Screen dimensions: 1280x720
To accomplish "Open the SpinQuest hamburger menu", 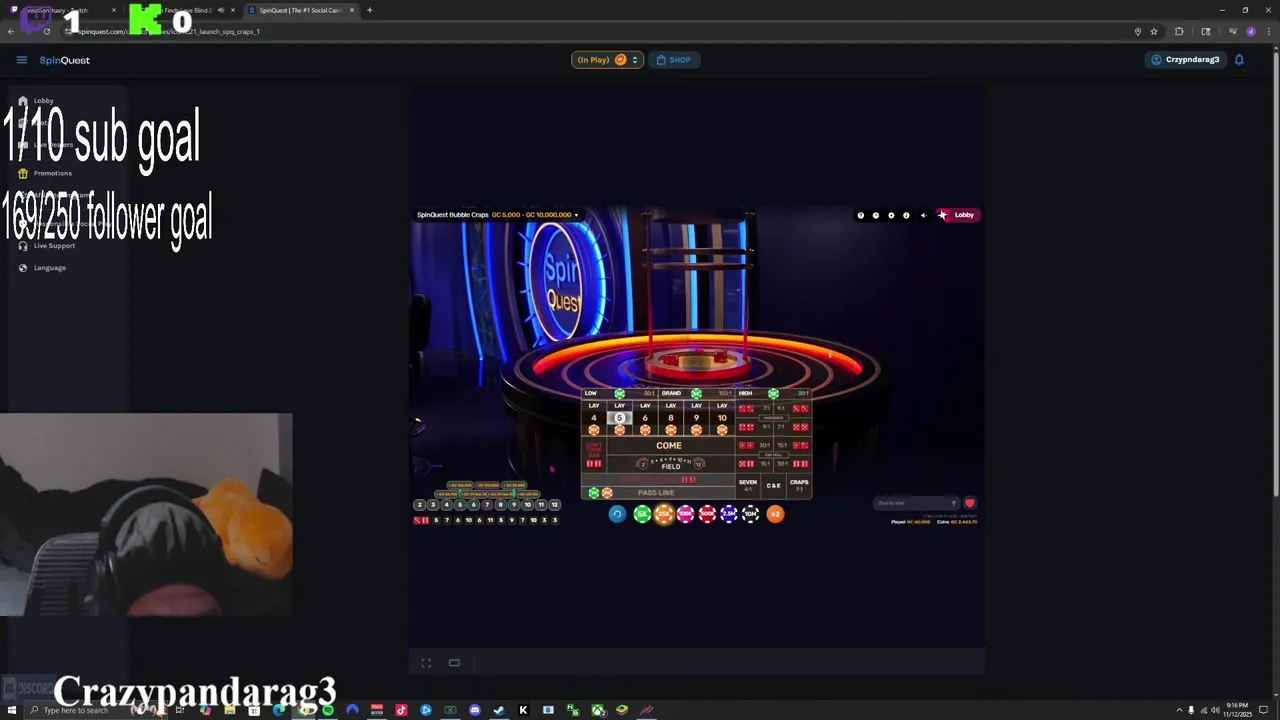I will point(21,60).
